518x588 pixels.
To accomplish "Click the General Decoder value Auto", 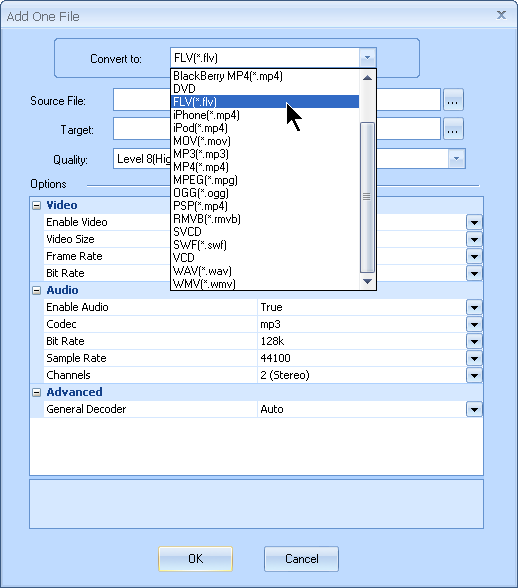I will click(272, 409).
